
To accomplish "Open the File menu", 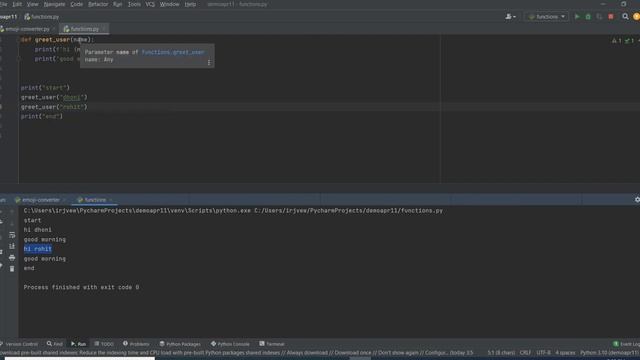I will point(4,4).
